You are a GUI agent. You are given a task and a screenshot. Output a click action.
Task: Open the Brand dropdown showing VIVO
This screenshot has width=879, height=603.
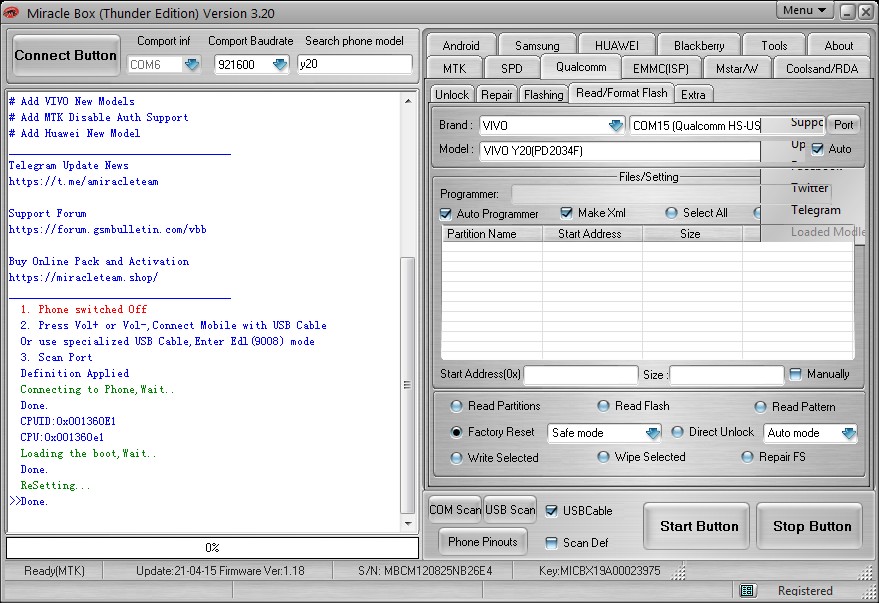click(616, 126)
